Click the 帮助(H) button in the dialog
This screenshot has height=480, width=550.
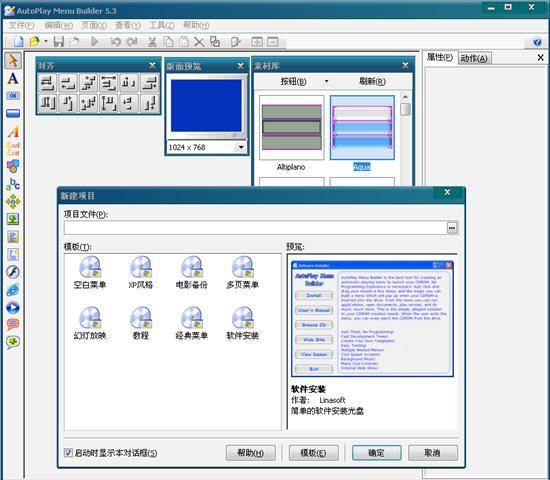coord(250,453)
